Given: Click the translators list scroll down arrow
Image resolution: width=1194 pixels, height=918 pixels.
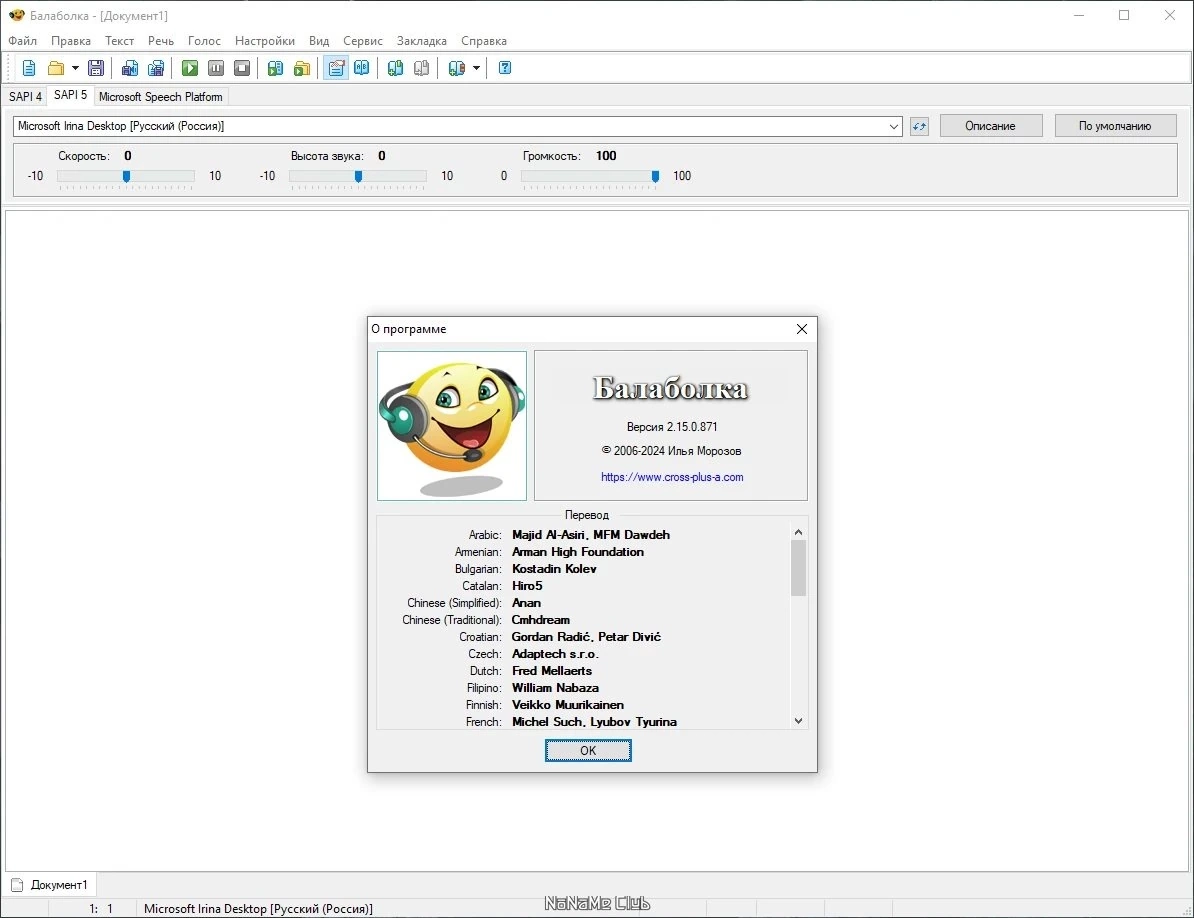Looking at the screenshot, I should [798, 721].
